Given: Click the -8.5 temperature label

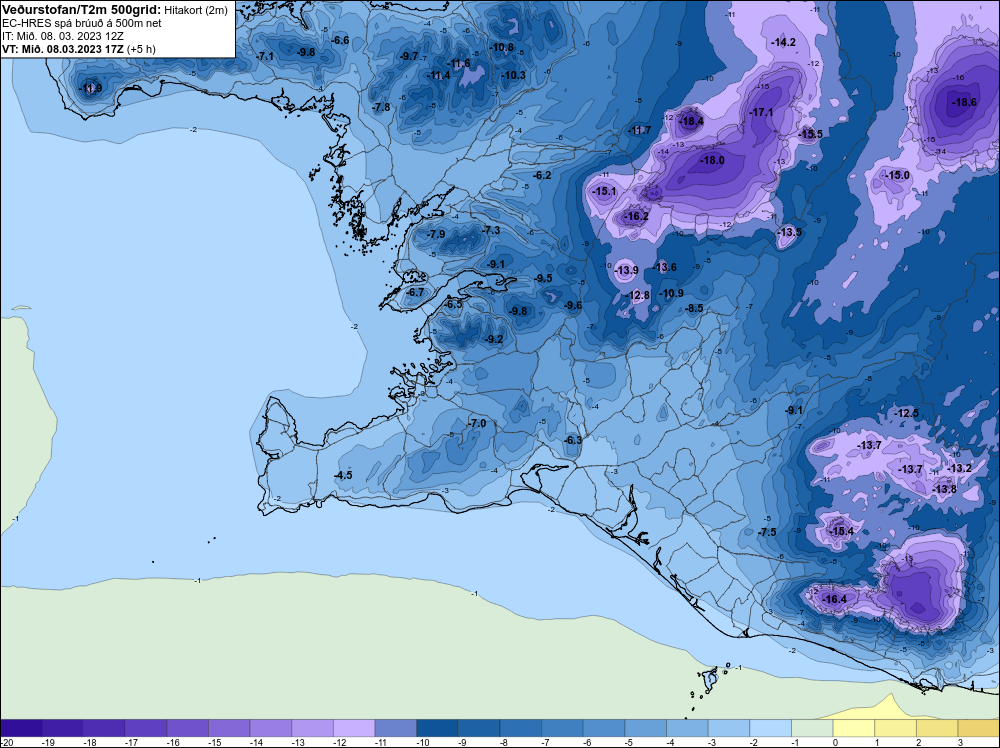Looking at the screenshot, I should pos(695,308).
